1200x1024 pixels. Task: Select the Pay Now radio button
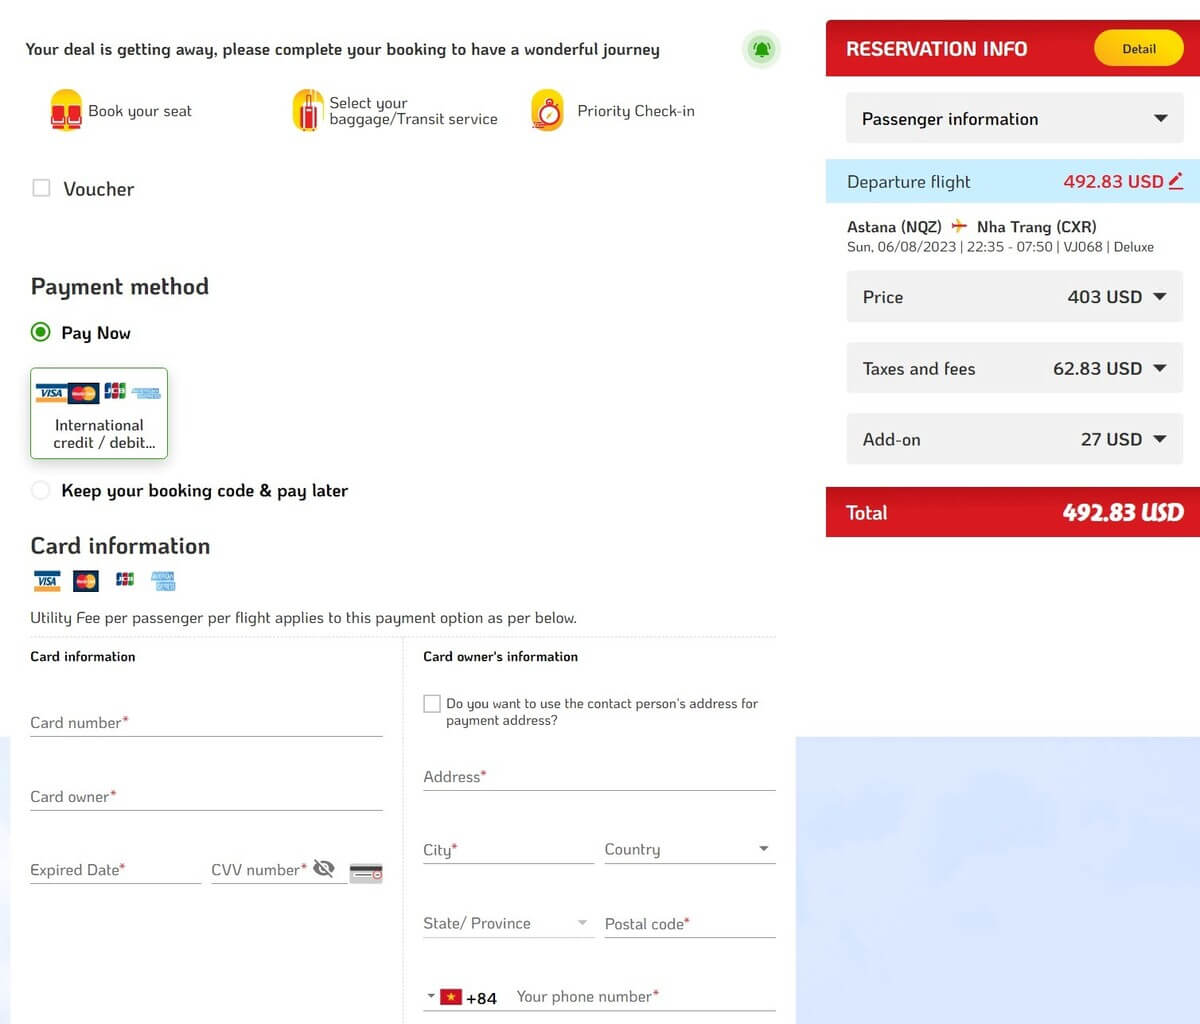tap(40, 332)
